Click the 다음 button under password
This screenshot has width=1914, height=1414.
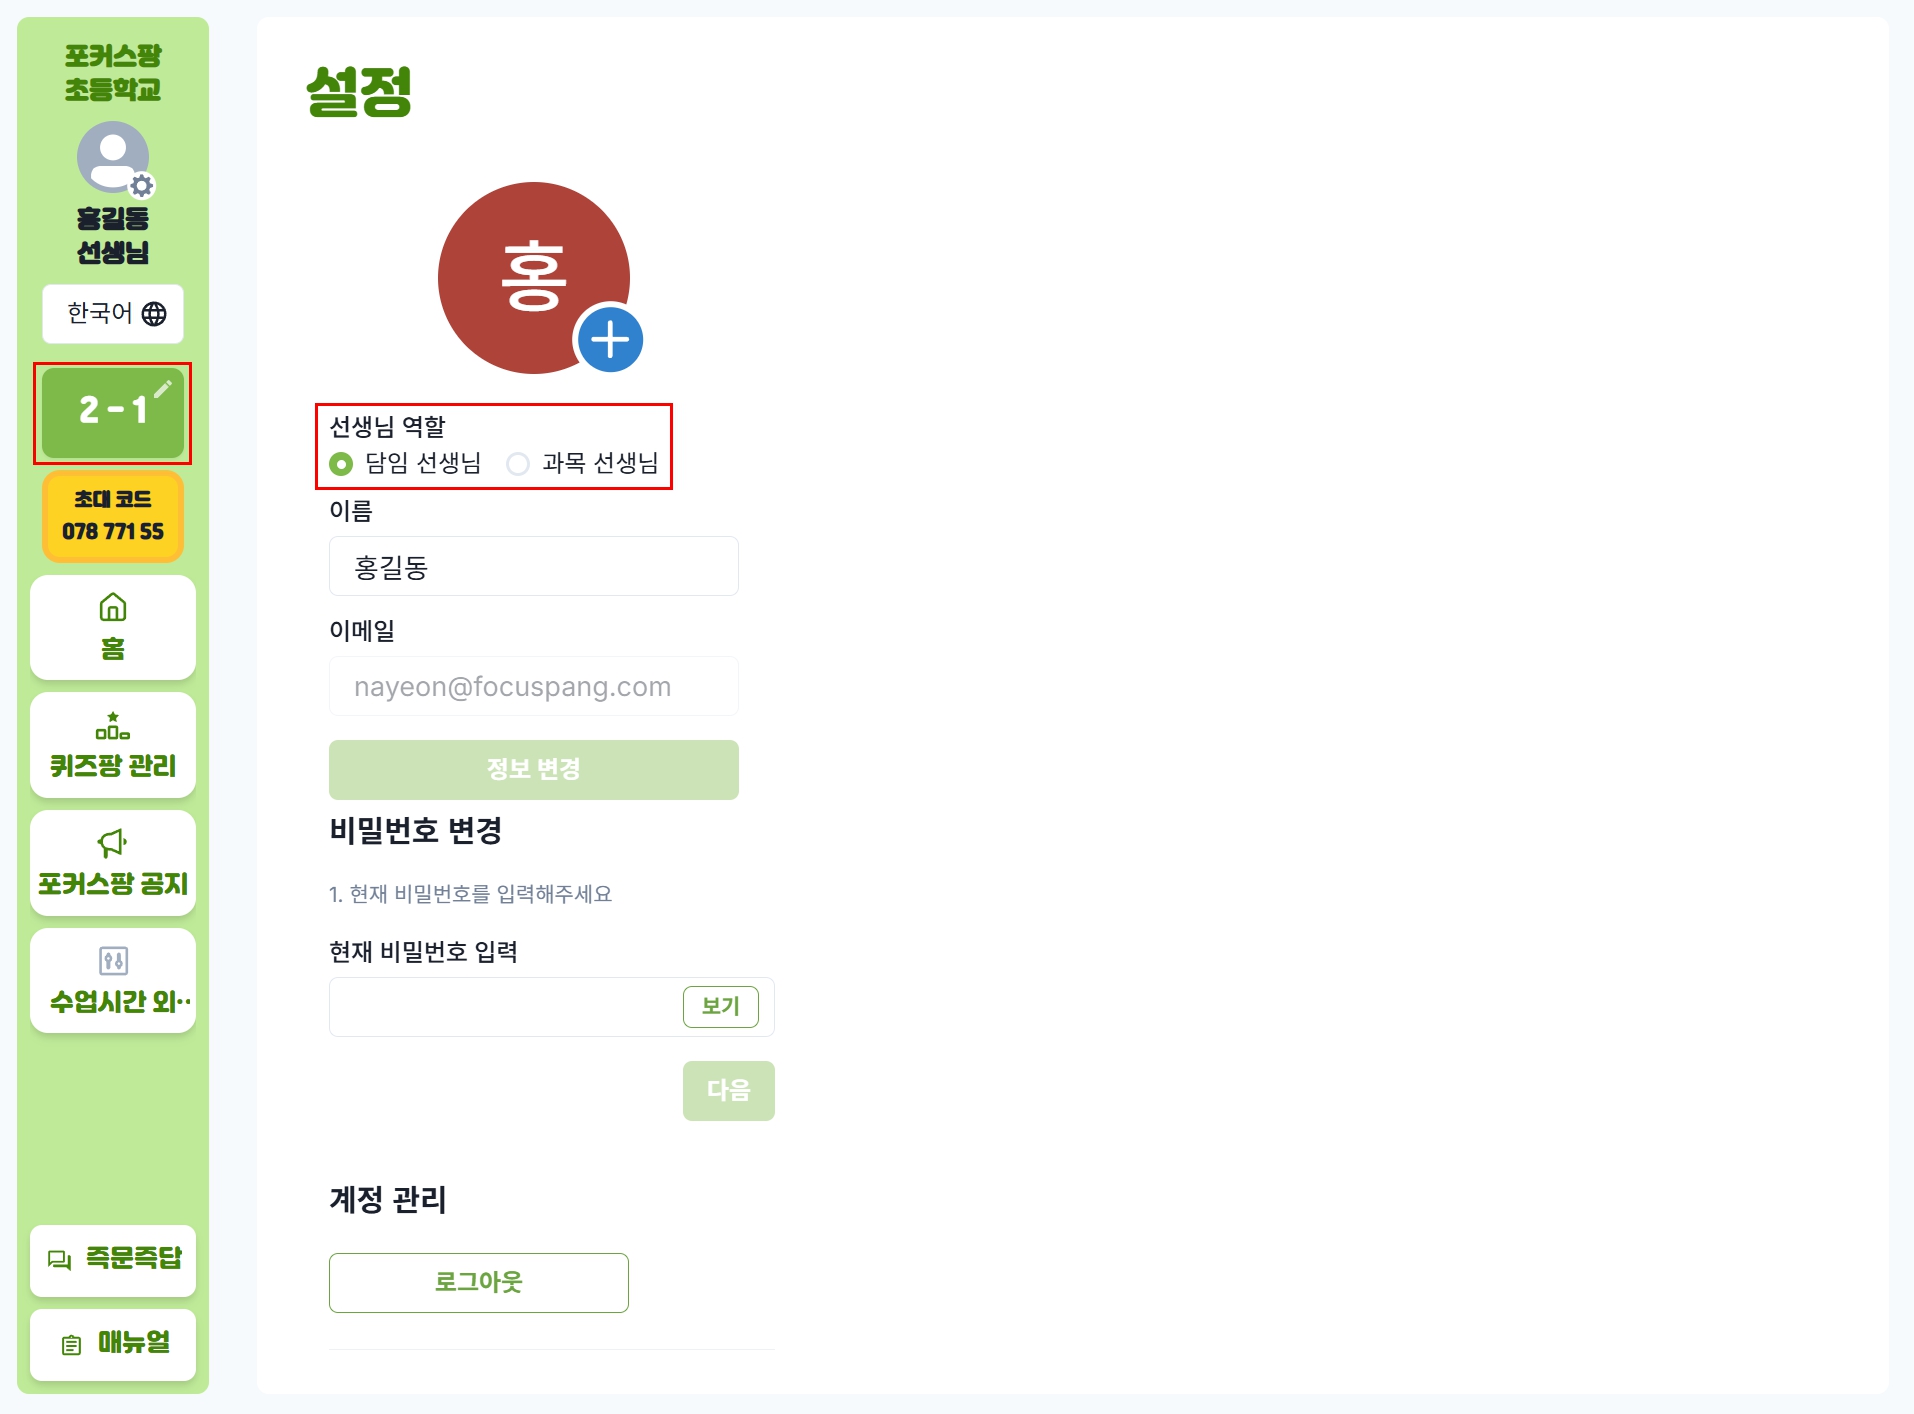pyautogui.click(x=728, y=1090)
